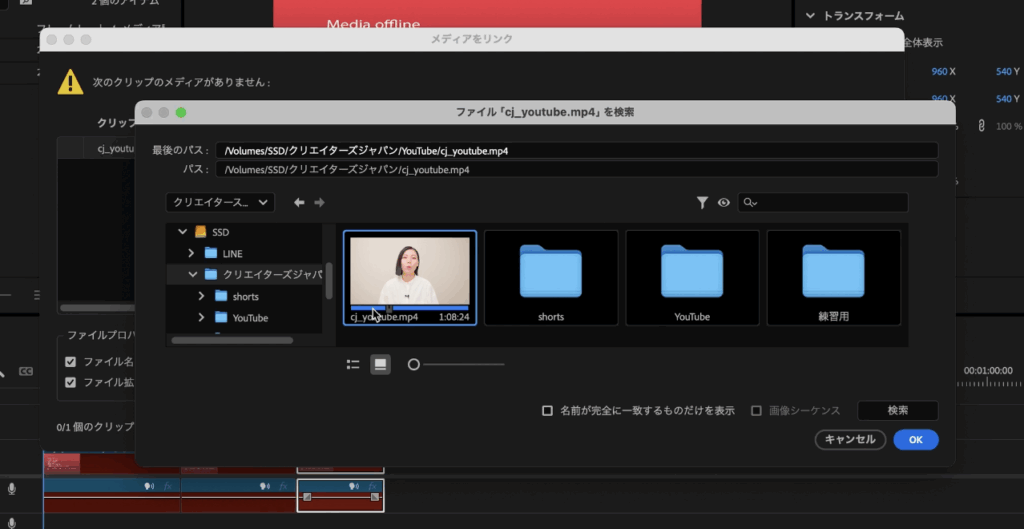
Task: Select YouTube folder in sidebar tree
Action: tap(249, 318)
